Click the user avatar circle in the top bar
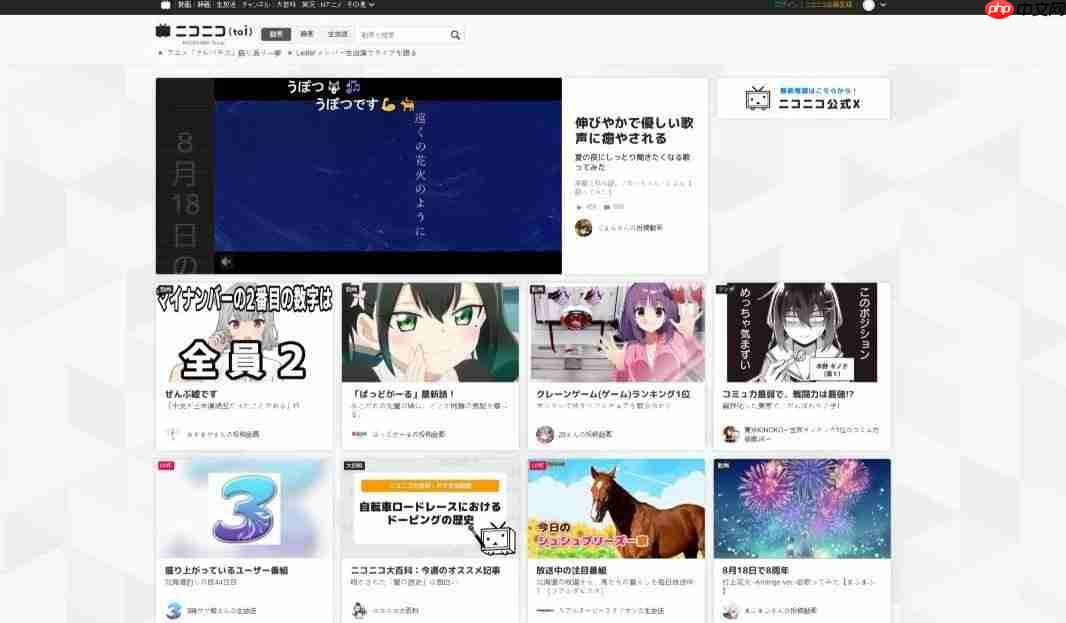The height and width of the screenshot is (623, 1066). click(869, 5)
